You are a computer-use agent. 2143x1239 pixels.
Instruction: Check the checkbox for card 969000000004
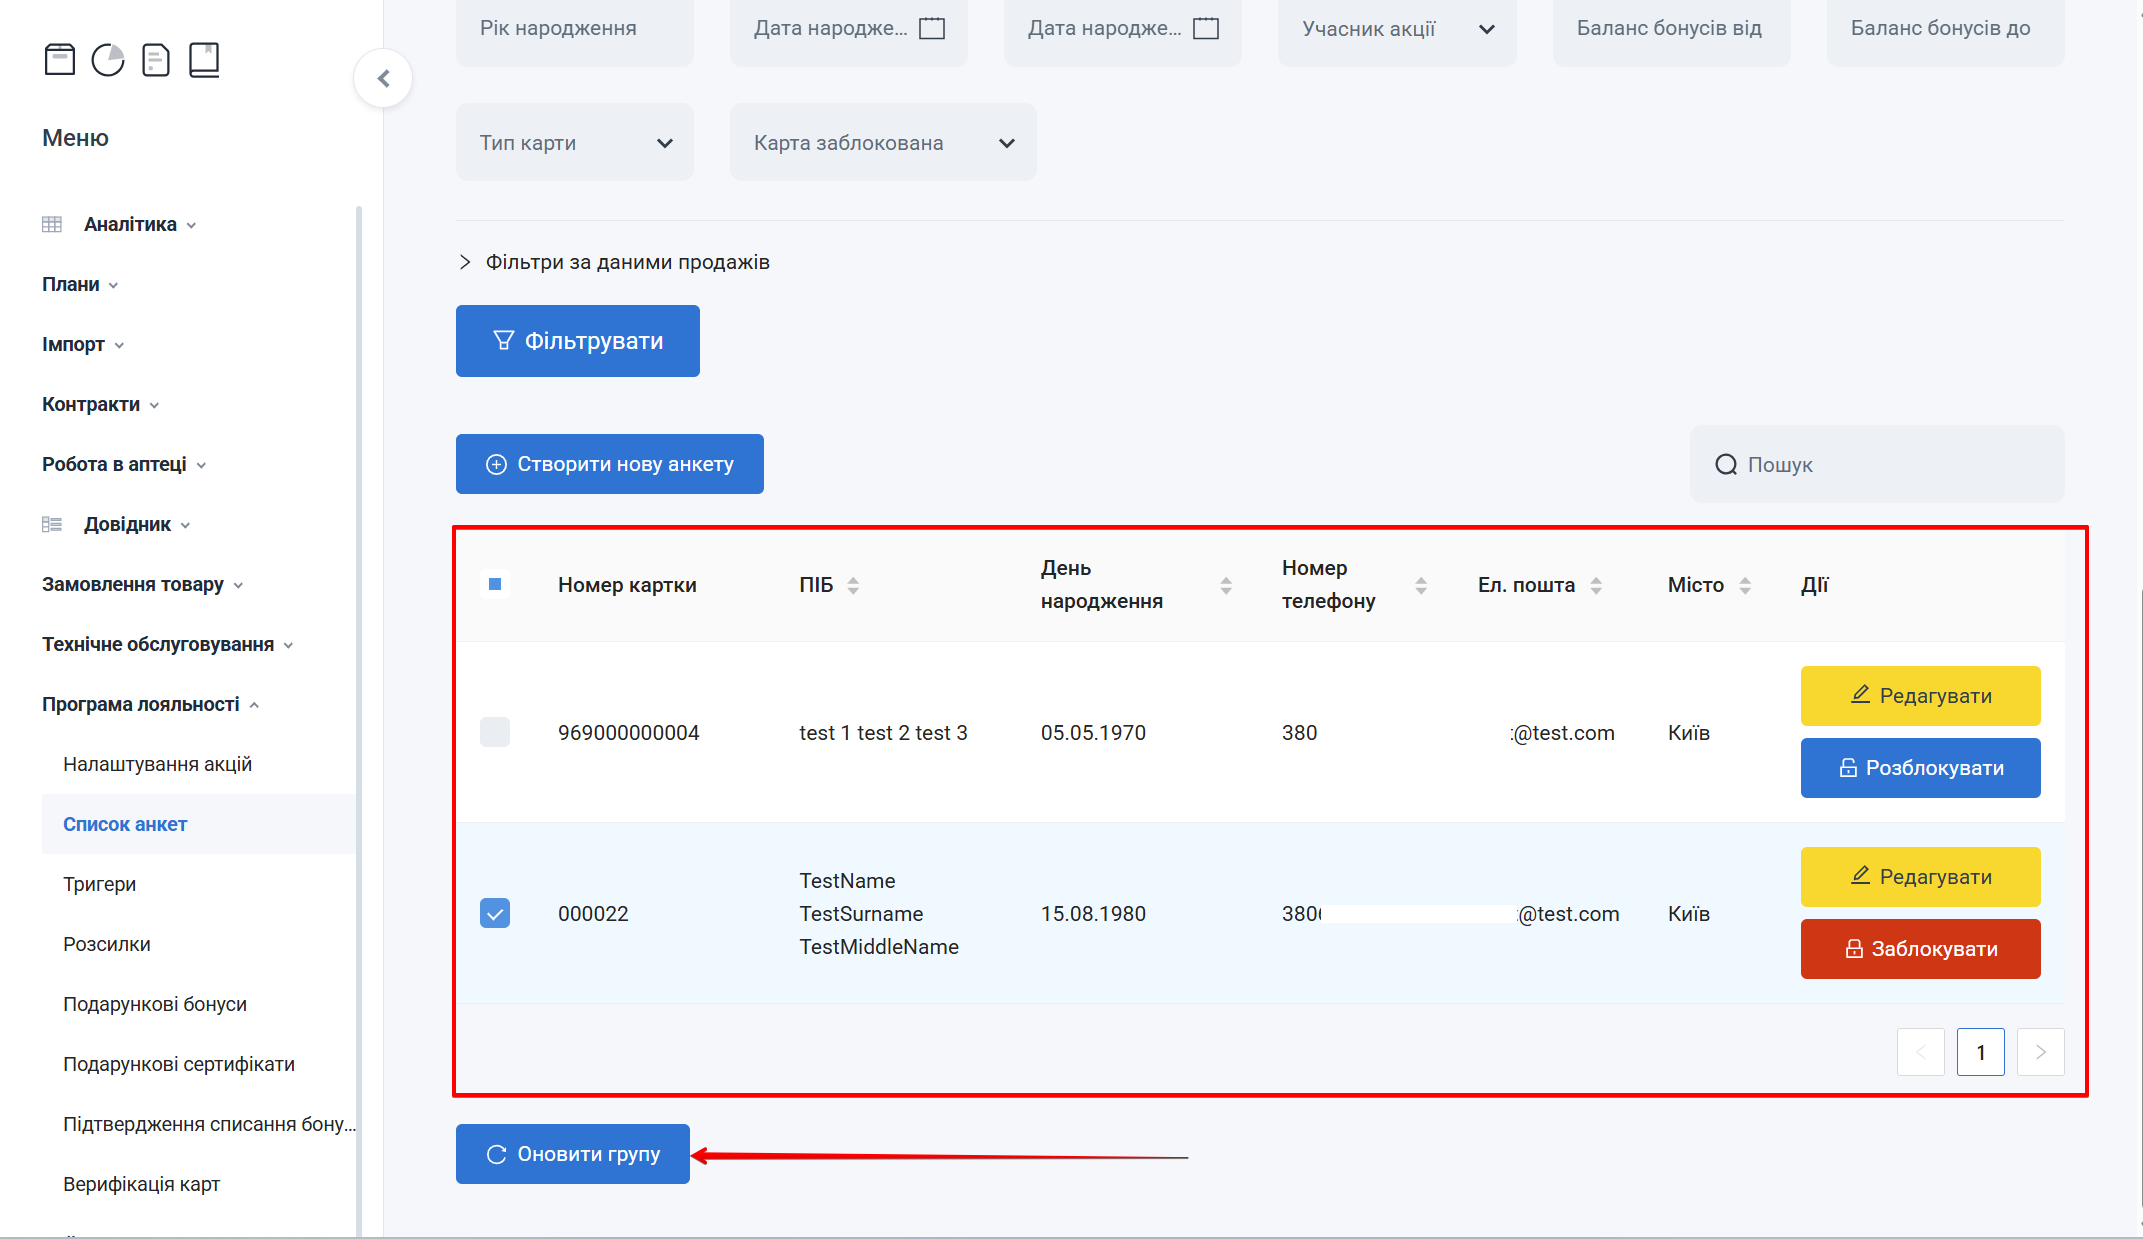coord(495,732)
